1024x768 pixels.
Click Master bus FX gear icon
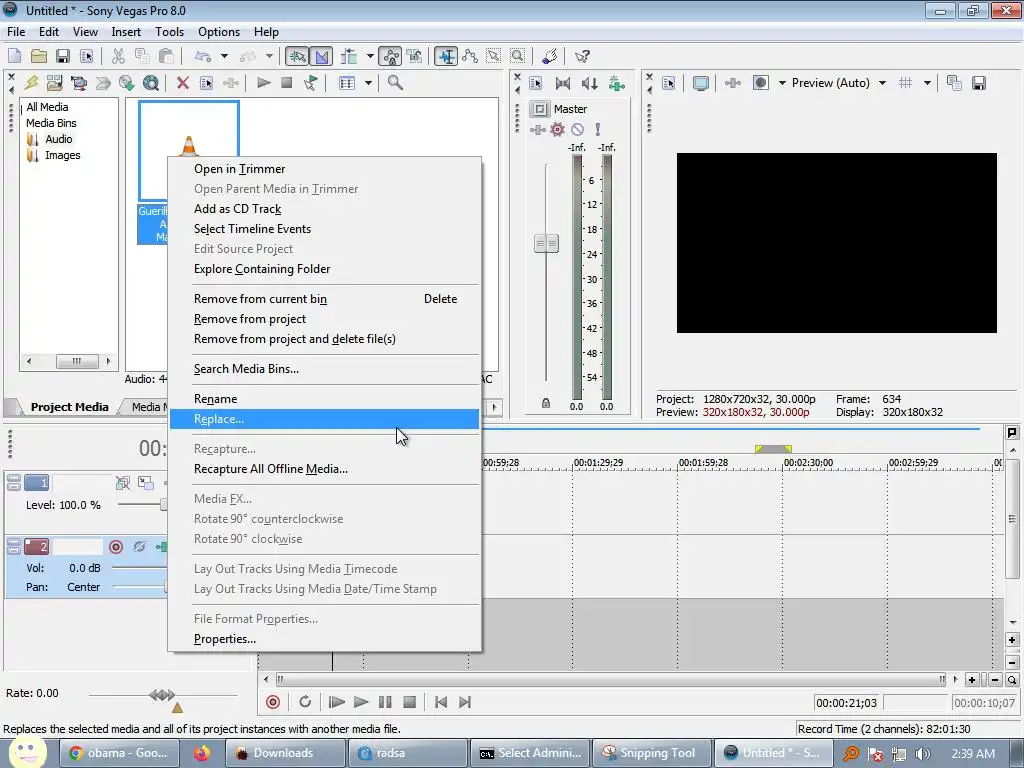tap(557, 129)
